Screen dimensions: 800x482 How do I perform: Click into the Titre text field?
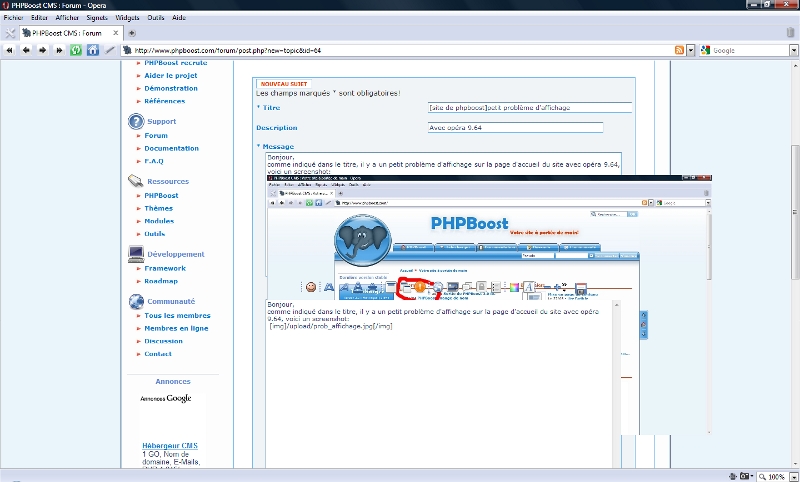pyautogui.click(x=529, y=107)
